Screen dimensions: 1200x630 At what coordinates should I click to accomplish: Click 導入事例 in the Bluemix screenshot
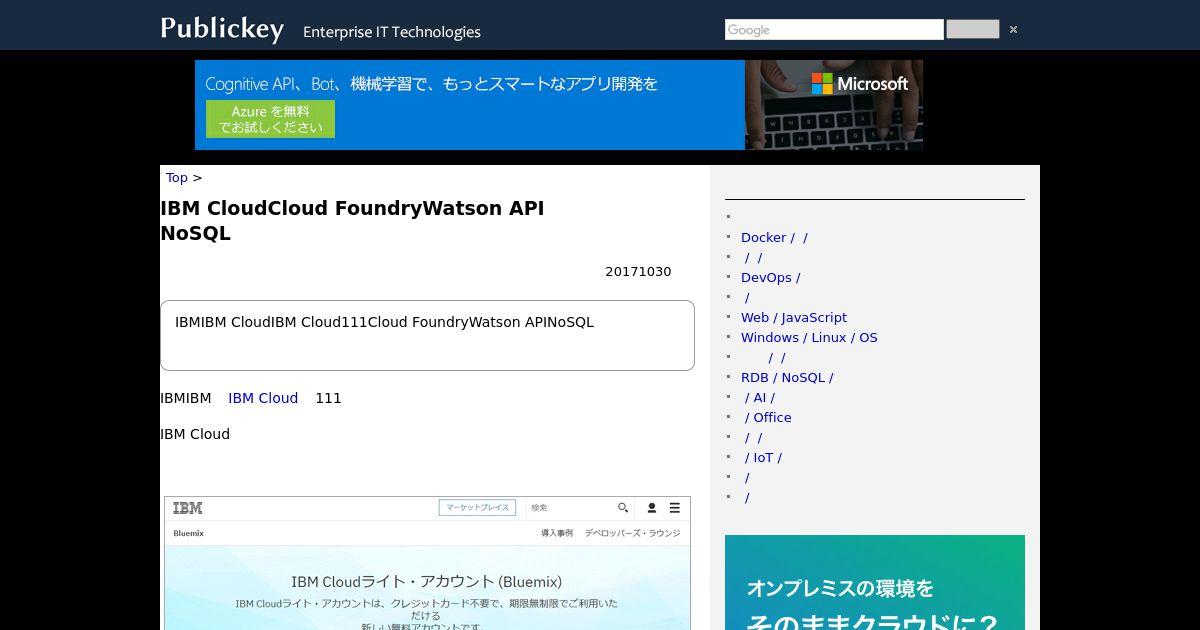pyautogui.click(x=557, y=533)
